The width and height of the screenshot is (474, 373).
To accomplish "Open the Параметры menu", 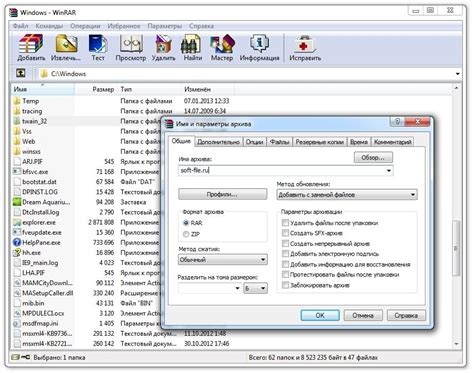I will click(x=165, y=26).
